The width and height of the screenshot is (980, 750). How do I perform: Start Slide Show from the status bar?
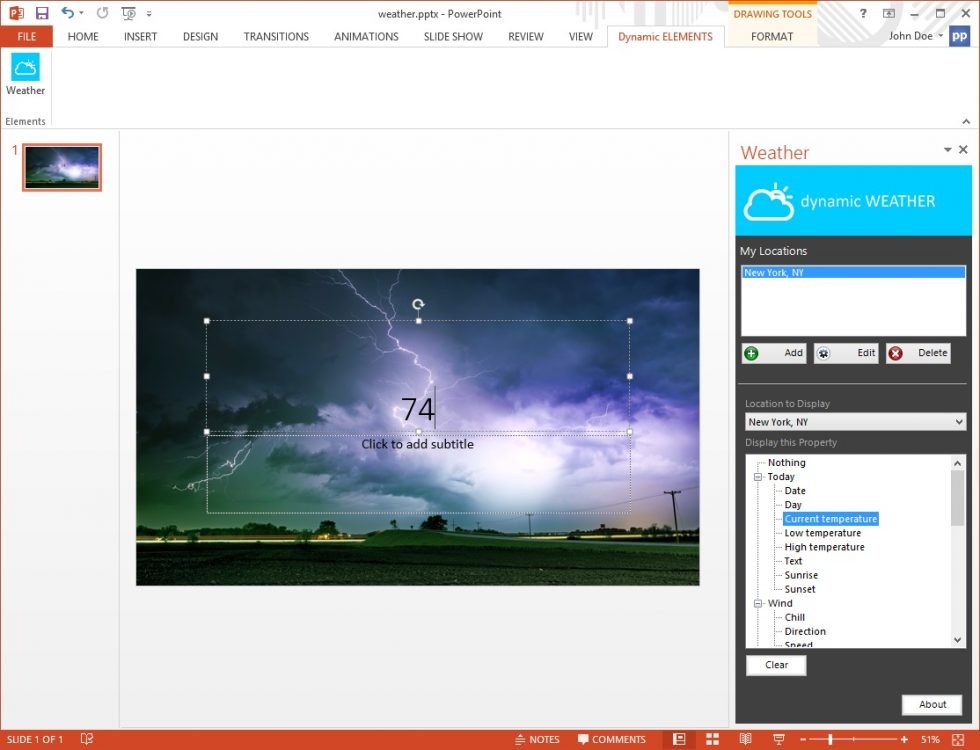[778, 739]
